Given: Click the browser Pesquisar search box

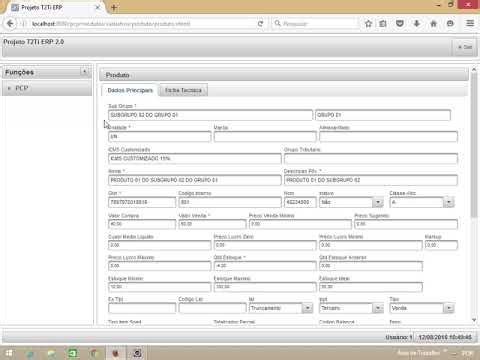Looking at the screenshot, I should (x=315, y=24).
